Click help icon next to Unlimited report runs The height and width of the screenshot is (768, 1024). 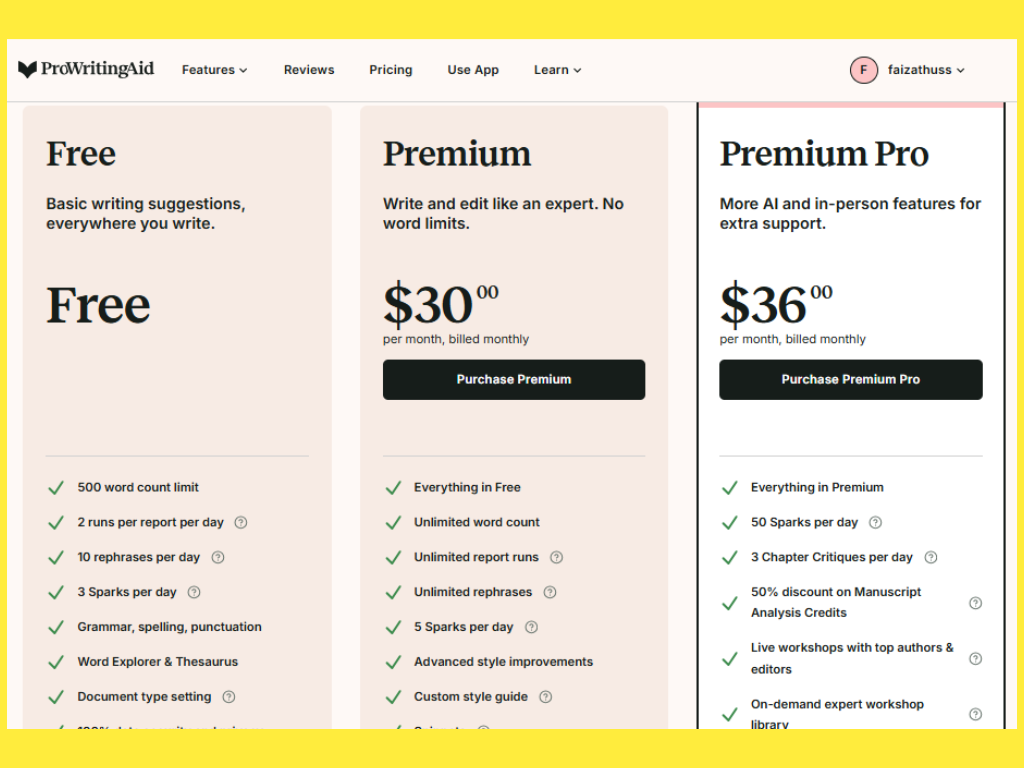[556, 557]
